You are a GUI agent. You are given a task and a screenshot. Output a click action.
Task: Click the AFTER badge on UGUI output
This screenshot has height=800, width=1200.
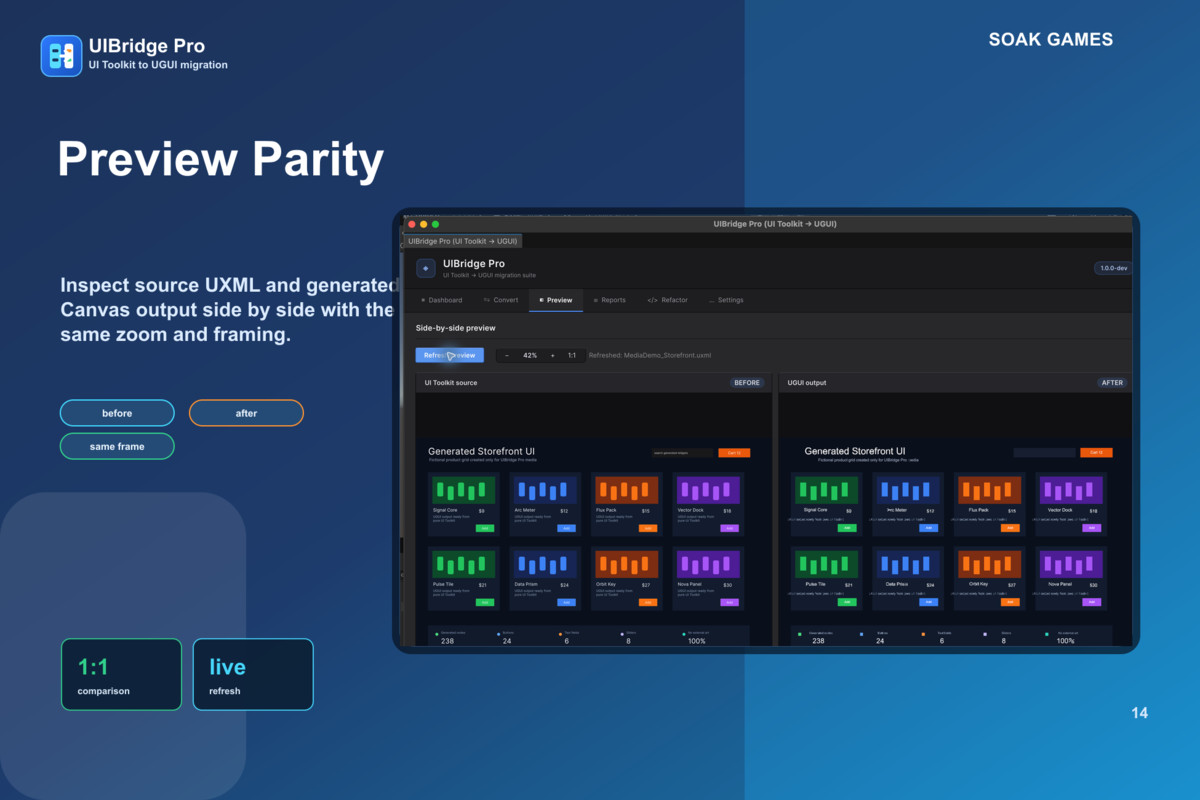tap(1112, 383)
